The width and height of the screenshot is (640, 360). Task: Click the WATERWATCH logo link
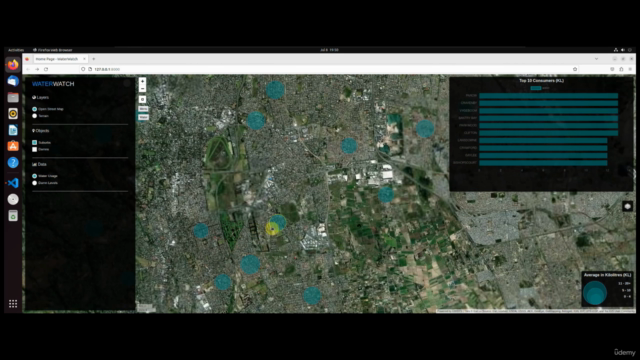coord(53,84)
